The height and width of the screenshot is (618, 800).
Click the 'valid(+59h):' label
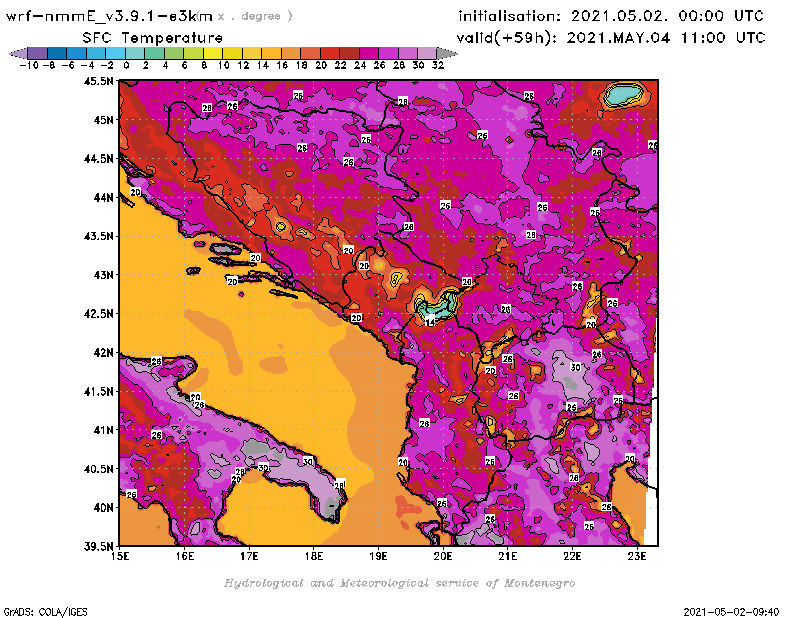pos(507,38)
